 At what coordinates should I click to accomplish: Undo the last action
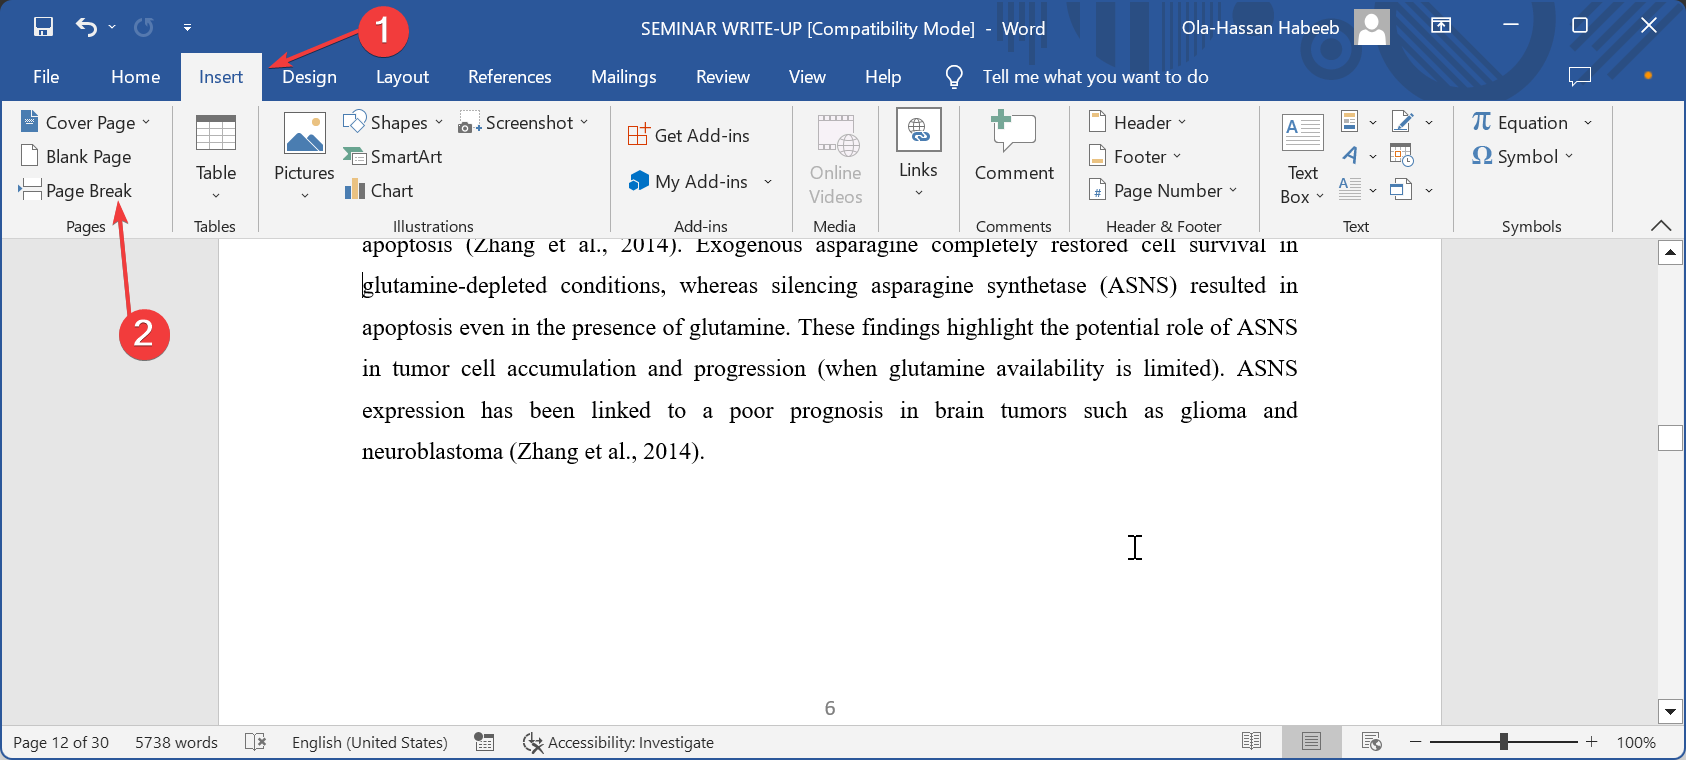click(x=86, y=27)
